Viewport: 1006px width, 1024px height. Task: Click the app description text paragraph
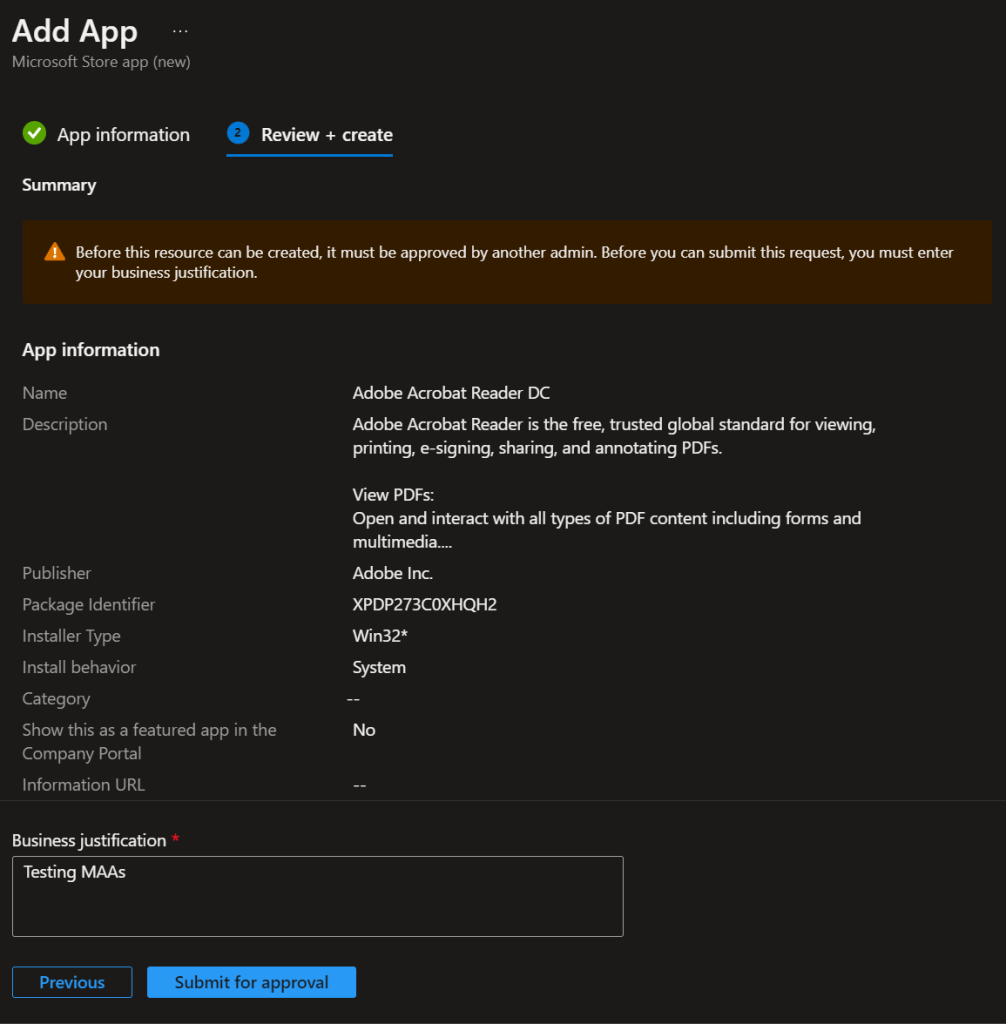tap(614, 436)
